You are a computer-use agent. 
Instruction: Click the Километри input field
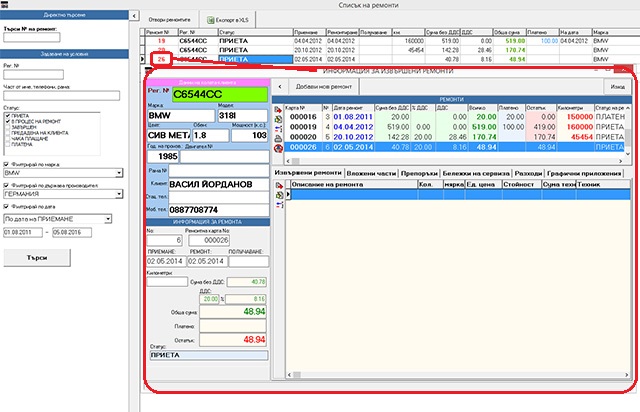click(167, 282)
